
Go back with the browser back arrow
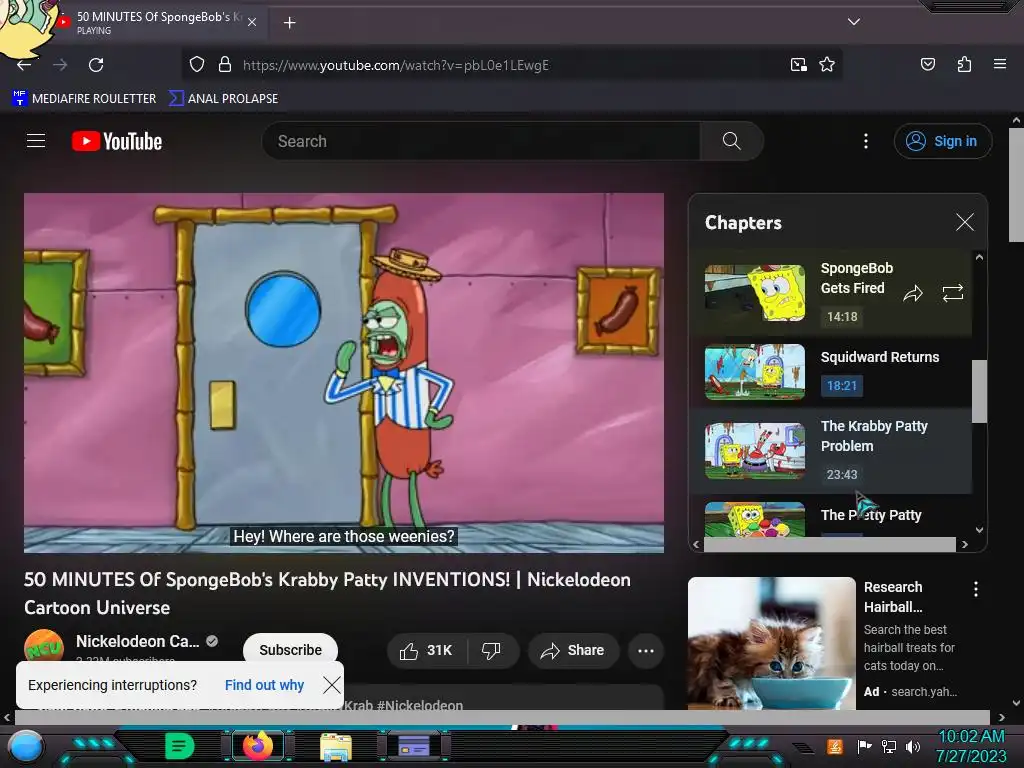pyautogui.click(x=24, y=65)
